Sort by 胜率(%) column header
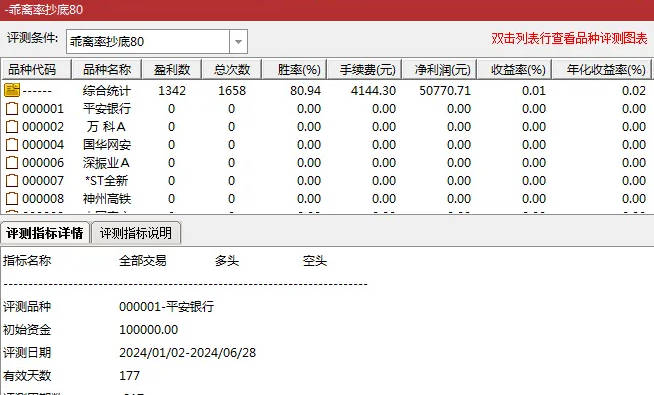This screenshot has width=654, height=395. click(x=294, y=69)
